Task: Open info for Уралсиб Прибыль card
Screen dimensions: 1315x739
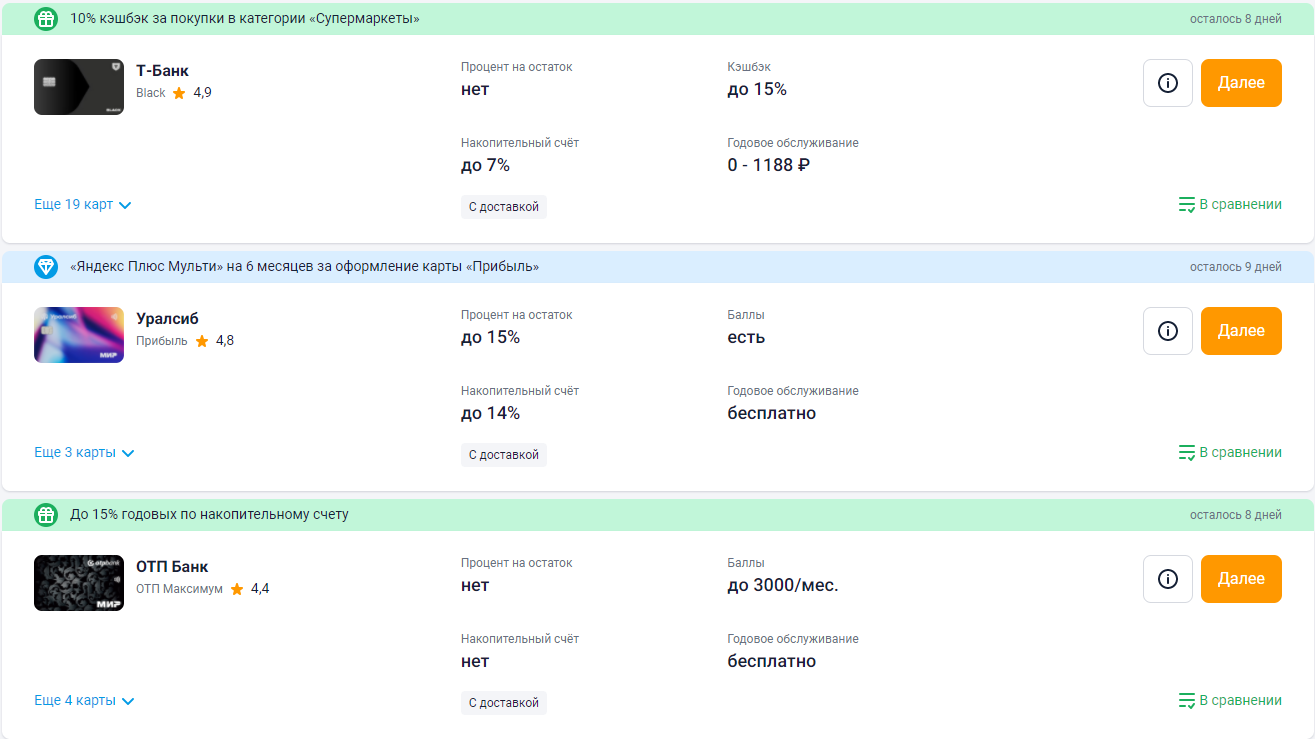Action: (1168, 331)
